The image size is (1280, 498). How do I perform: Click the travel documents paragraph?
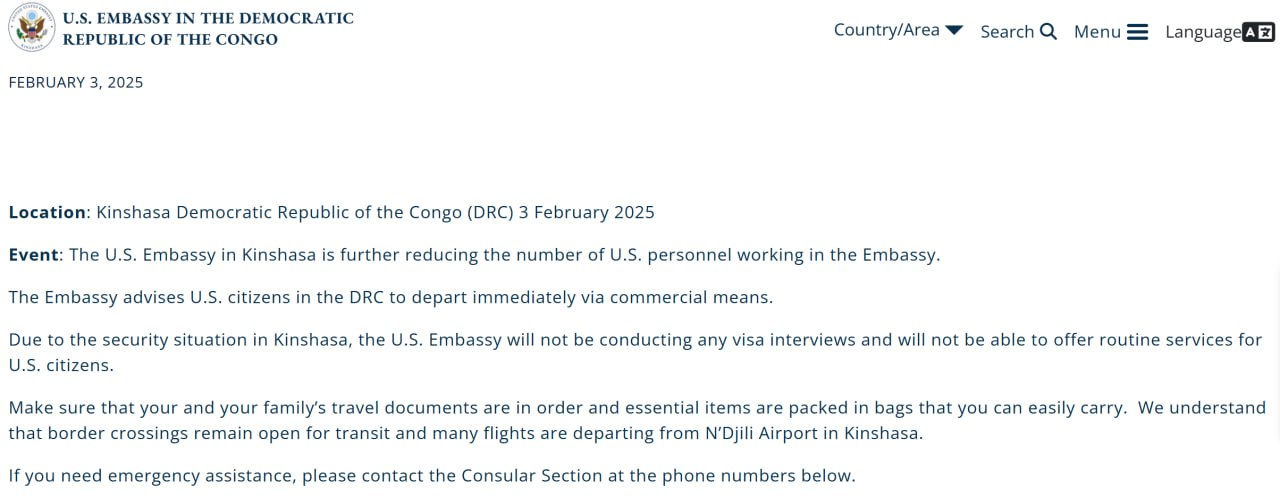tap(637, 408)
